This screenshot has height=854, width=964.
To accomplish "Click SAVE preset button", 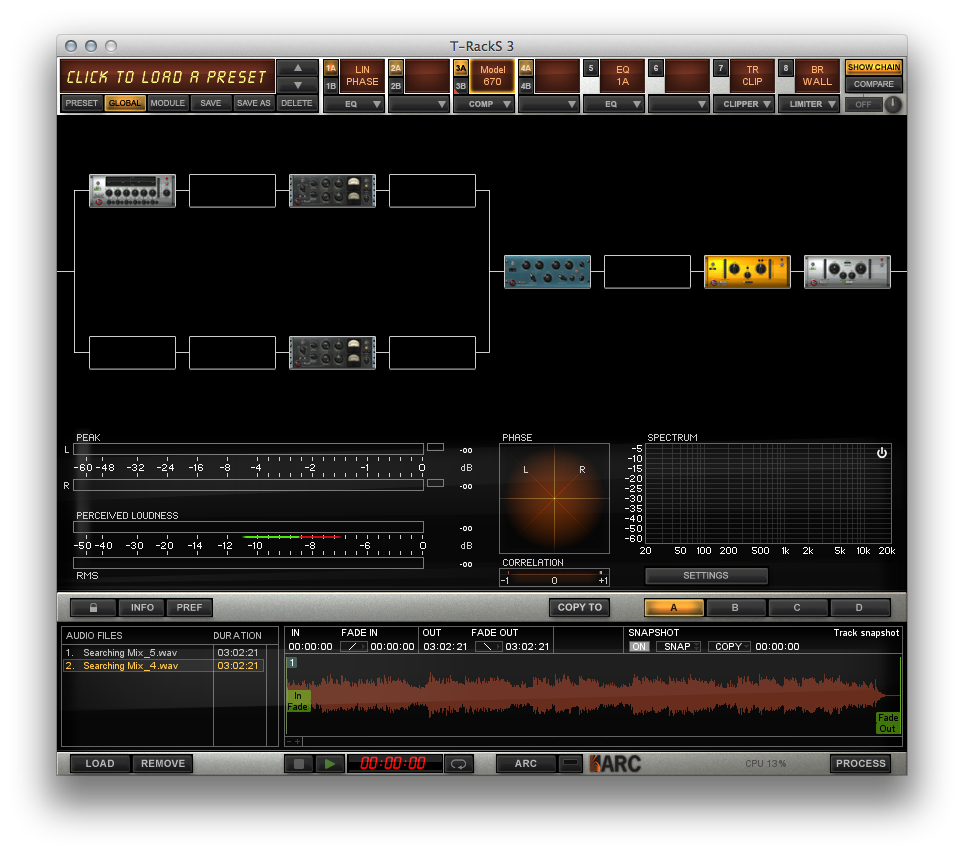I will [211, 103].
